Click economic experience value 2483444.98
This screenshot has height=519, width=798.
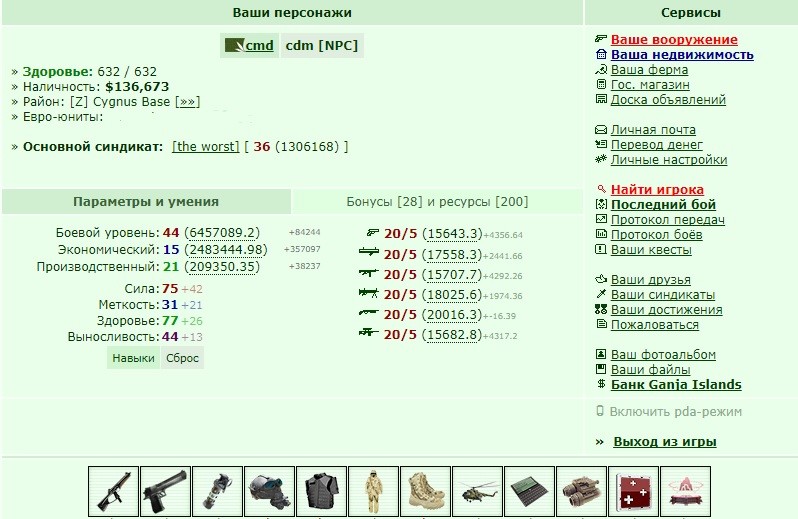226,250
